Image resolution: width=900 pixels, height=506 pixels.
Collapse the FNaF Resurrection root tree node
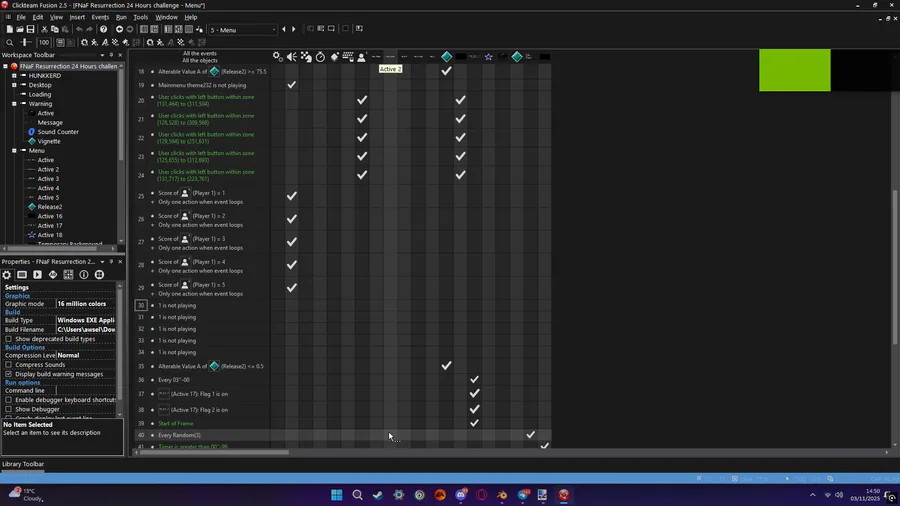(x=5, y=66)
